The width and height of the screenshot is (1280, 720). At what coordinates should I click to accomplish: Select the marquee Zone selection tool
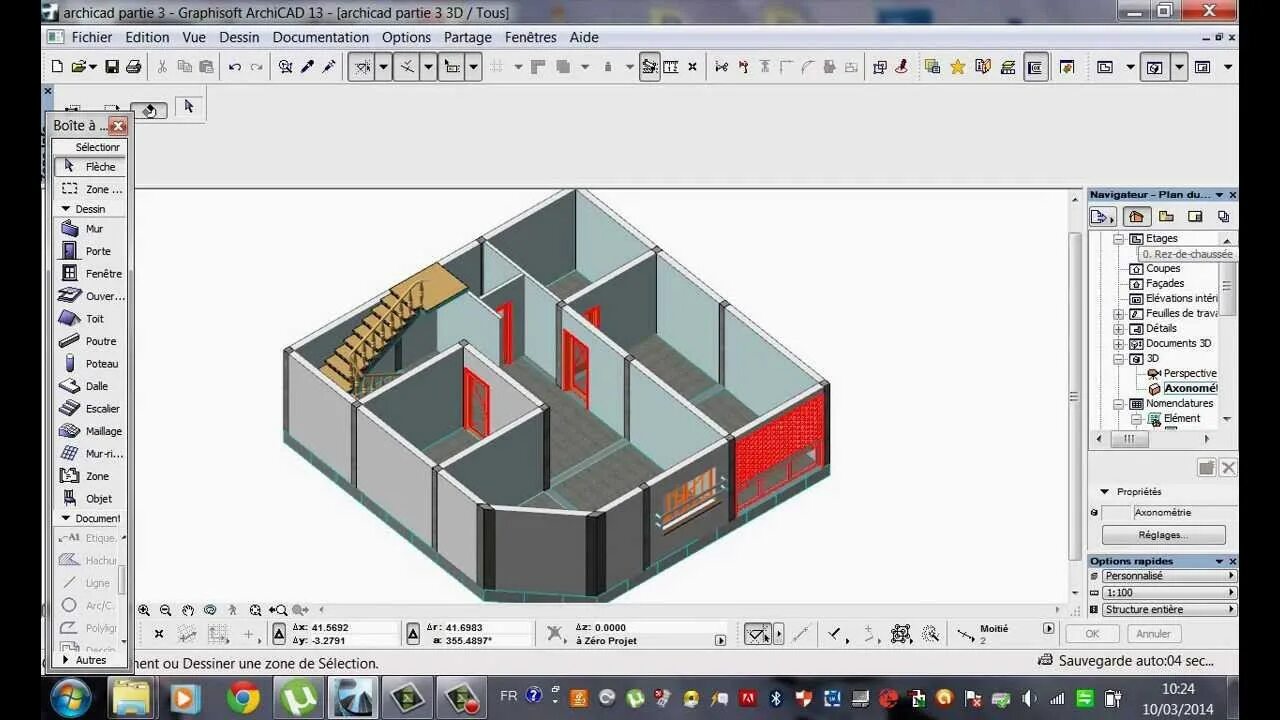pos(90,189)
